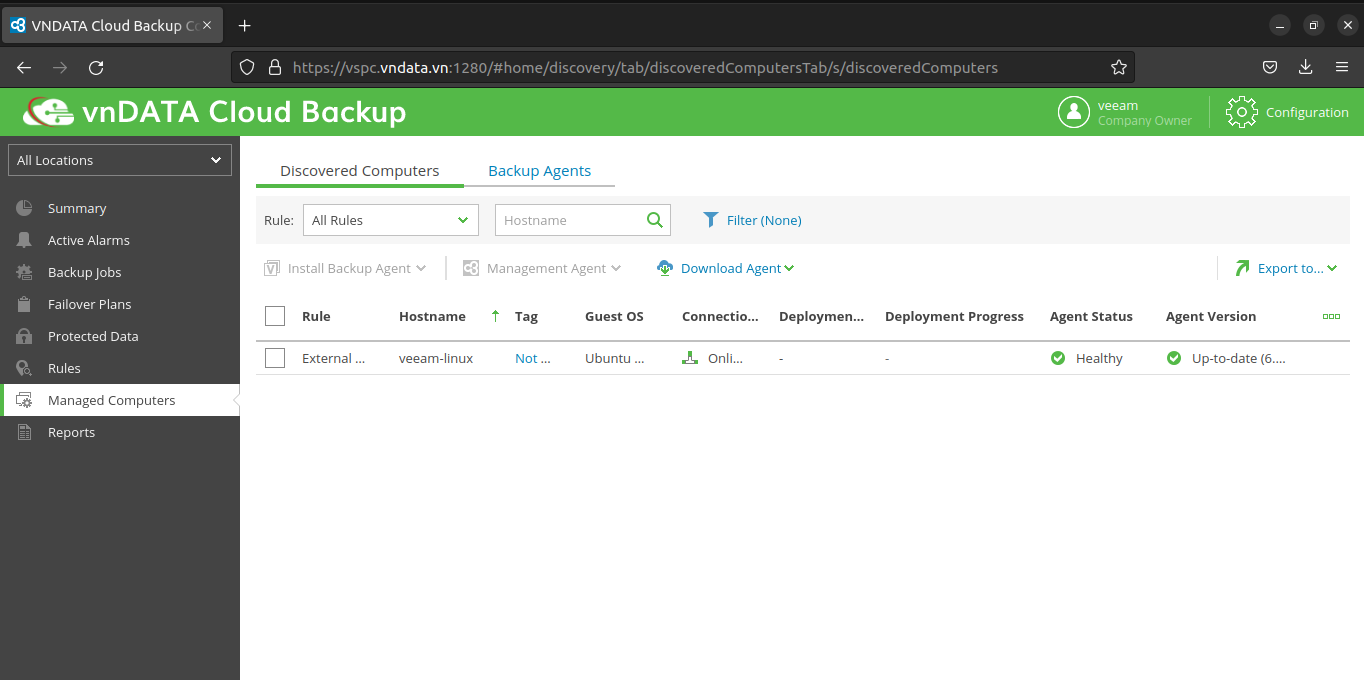Click the Configuration gear icon
The width and height of the screenshot is (1364, 680).
1241,112
